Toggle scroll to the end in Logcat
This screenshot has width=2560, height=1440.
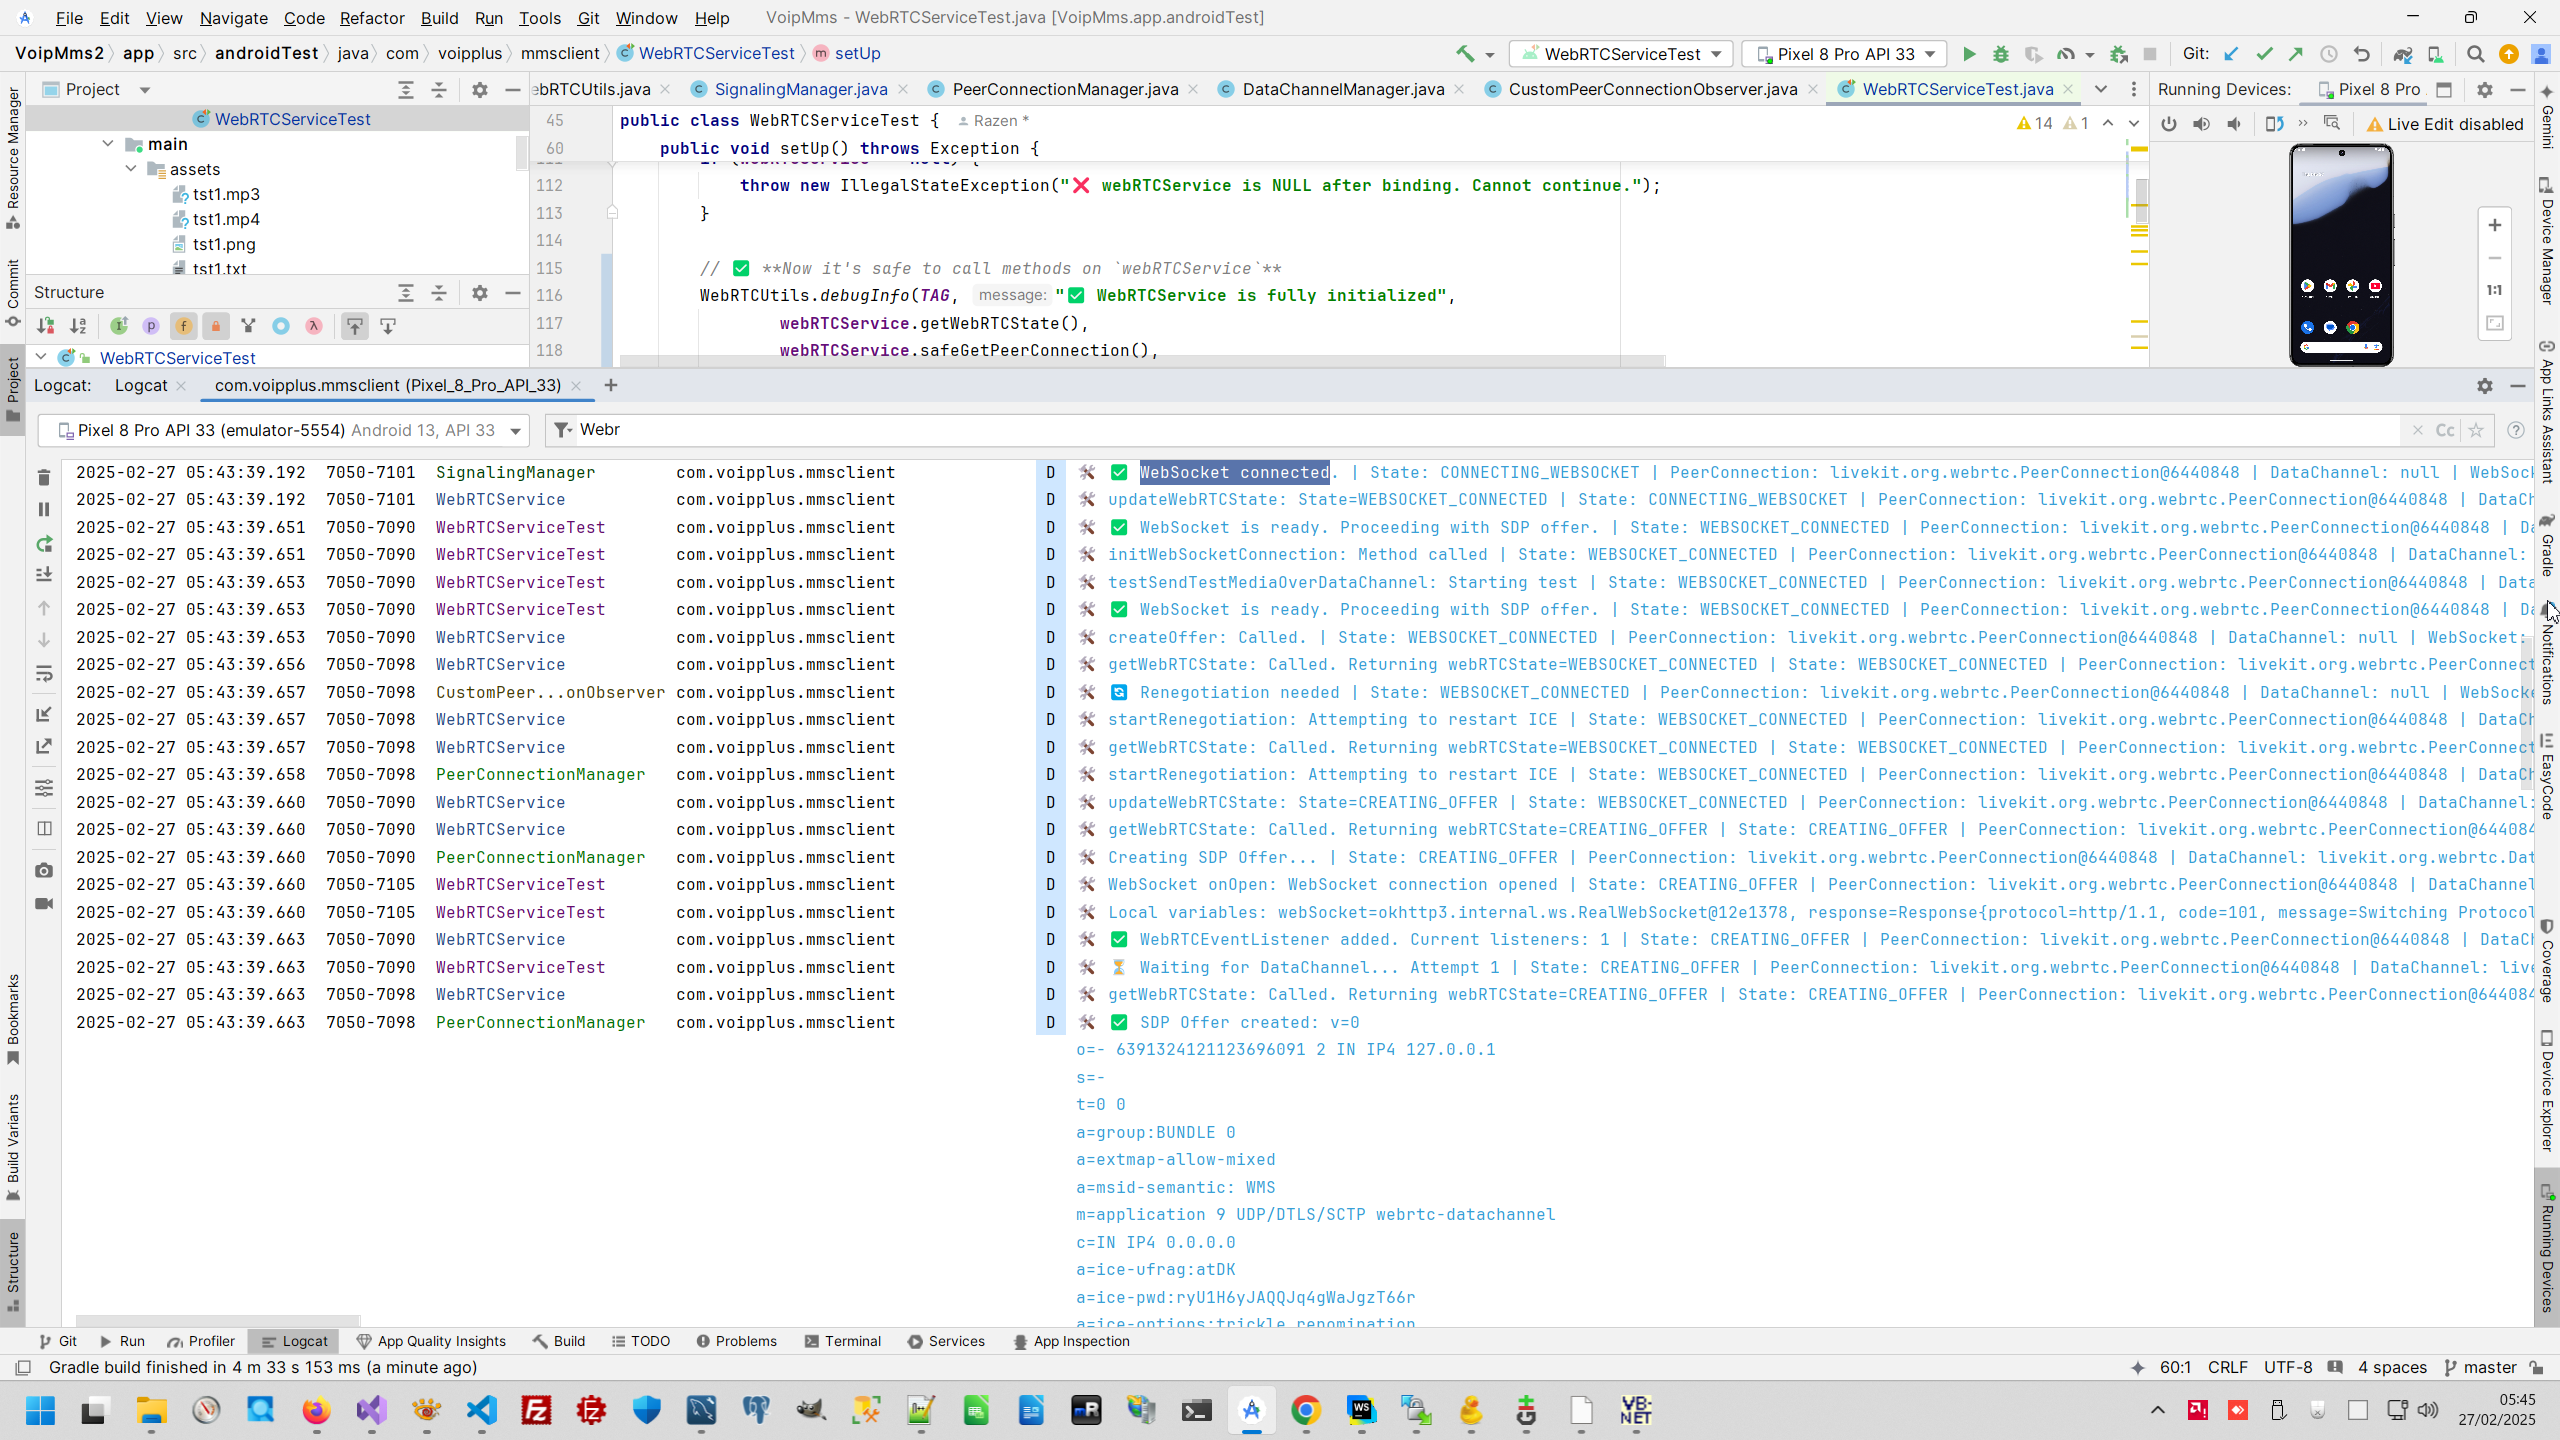point(44,575)
